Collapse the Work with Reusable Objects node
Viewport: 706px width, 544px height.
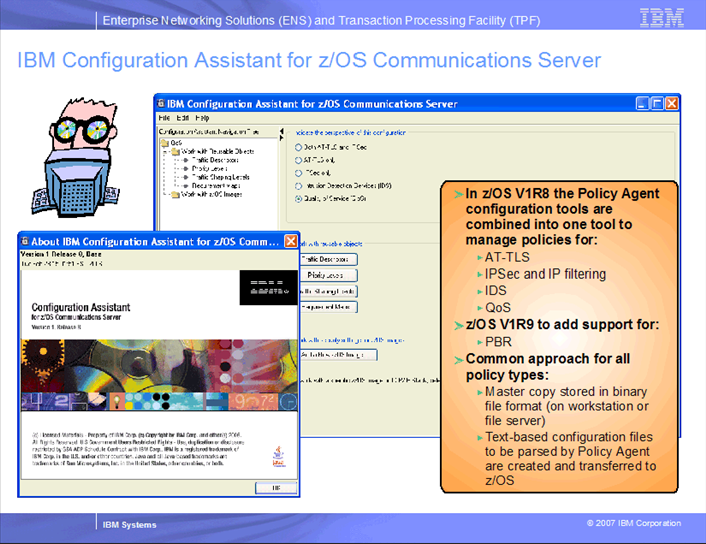[165, 152]
